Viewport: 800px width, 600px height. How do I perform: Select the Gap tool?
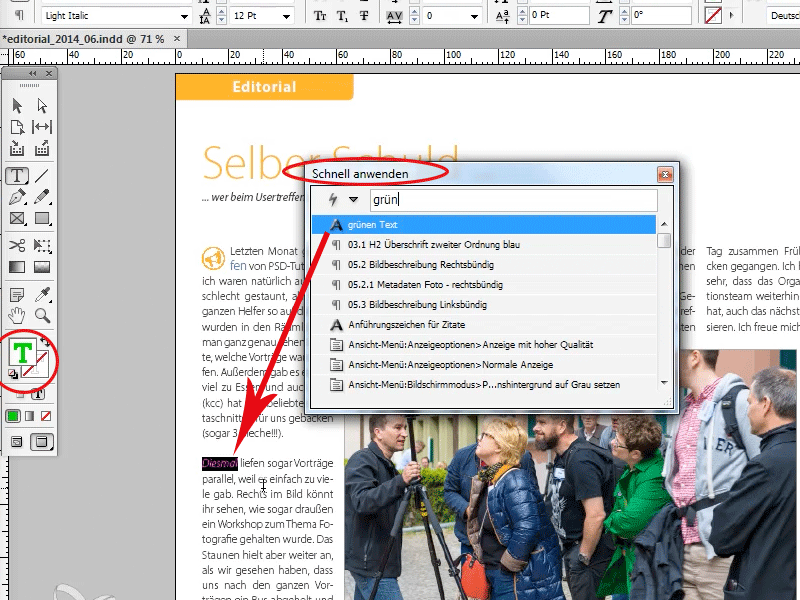42,127
